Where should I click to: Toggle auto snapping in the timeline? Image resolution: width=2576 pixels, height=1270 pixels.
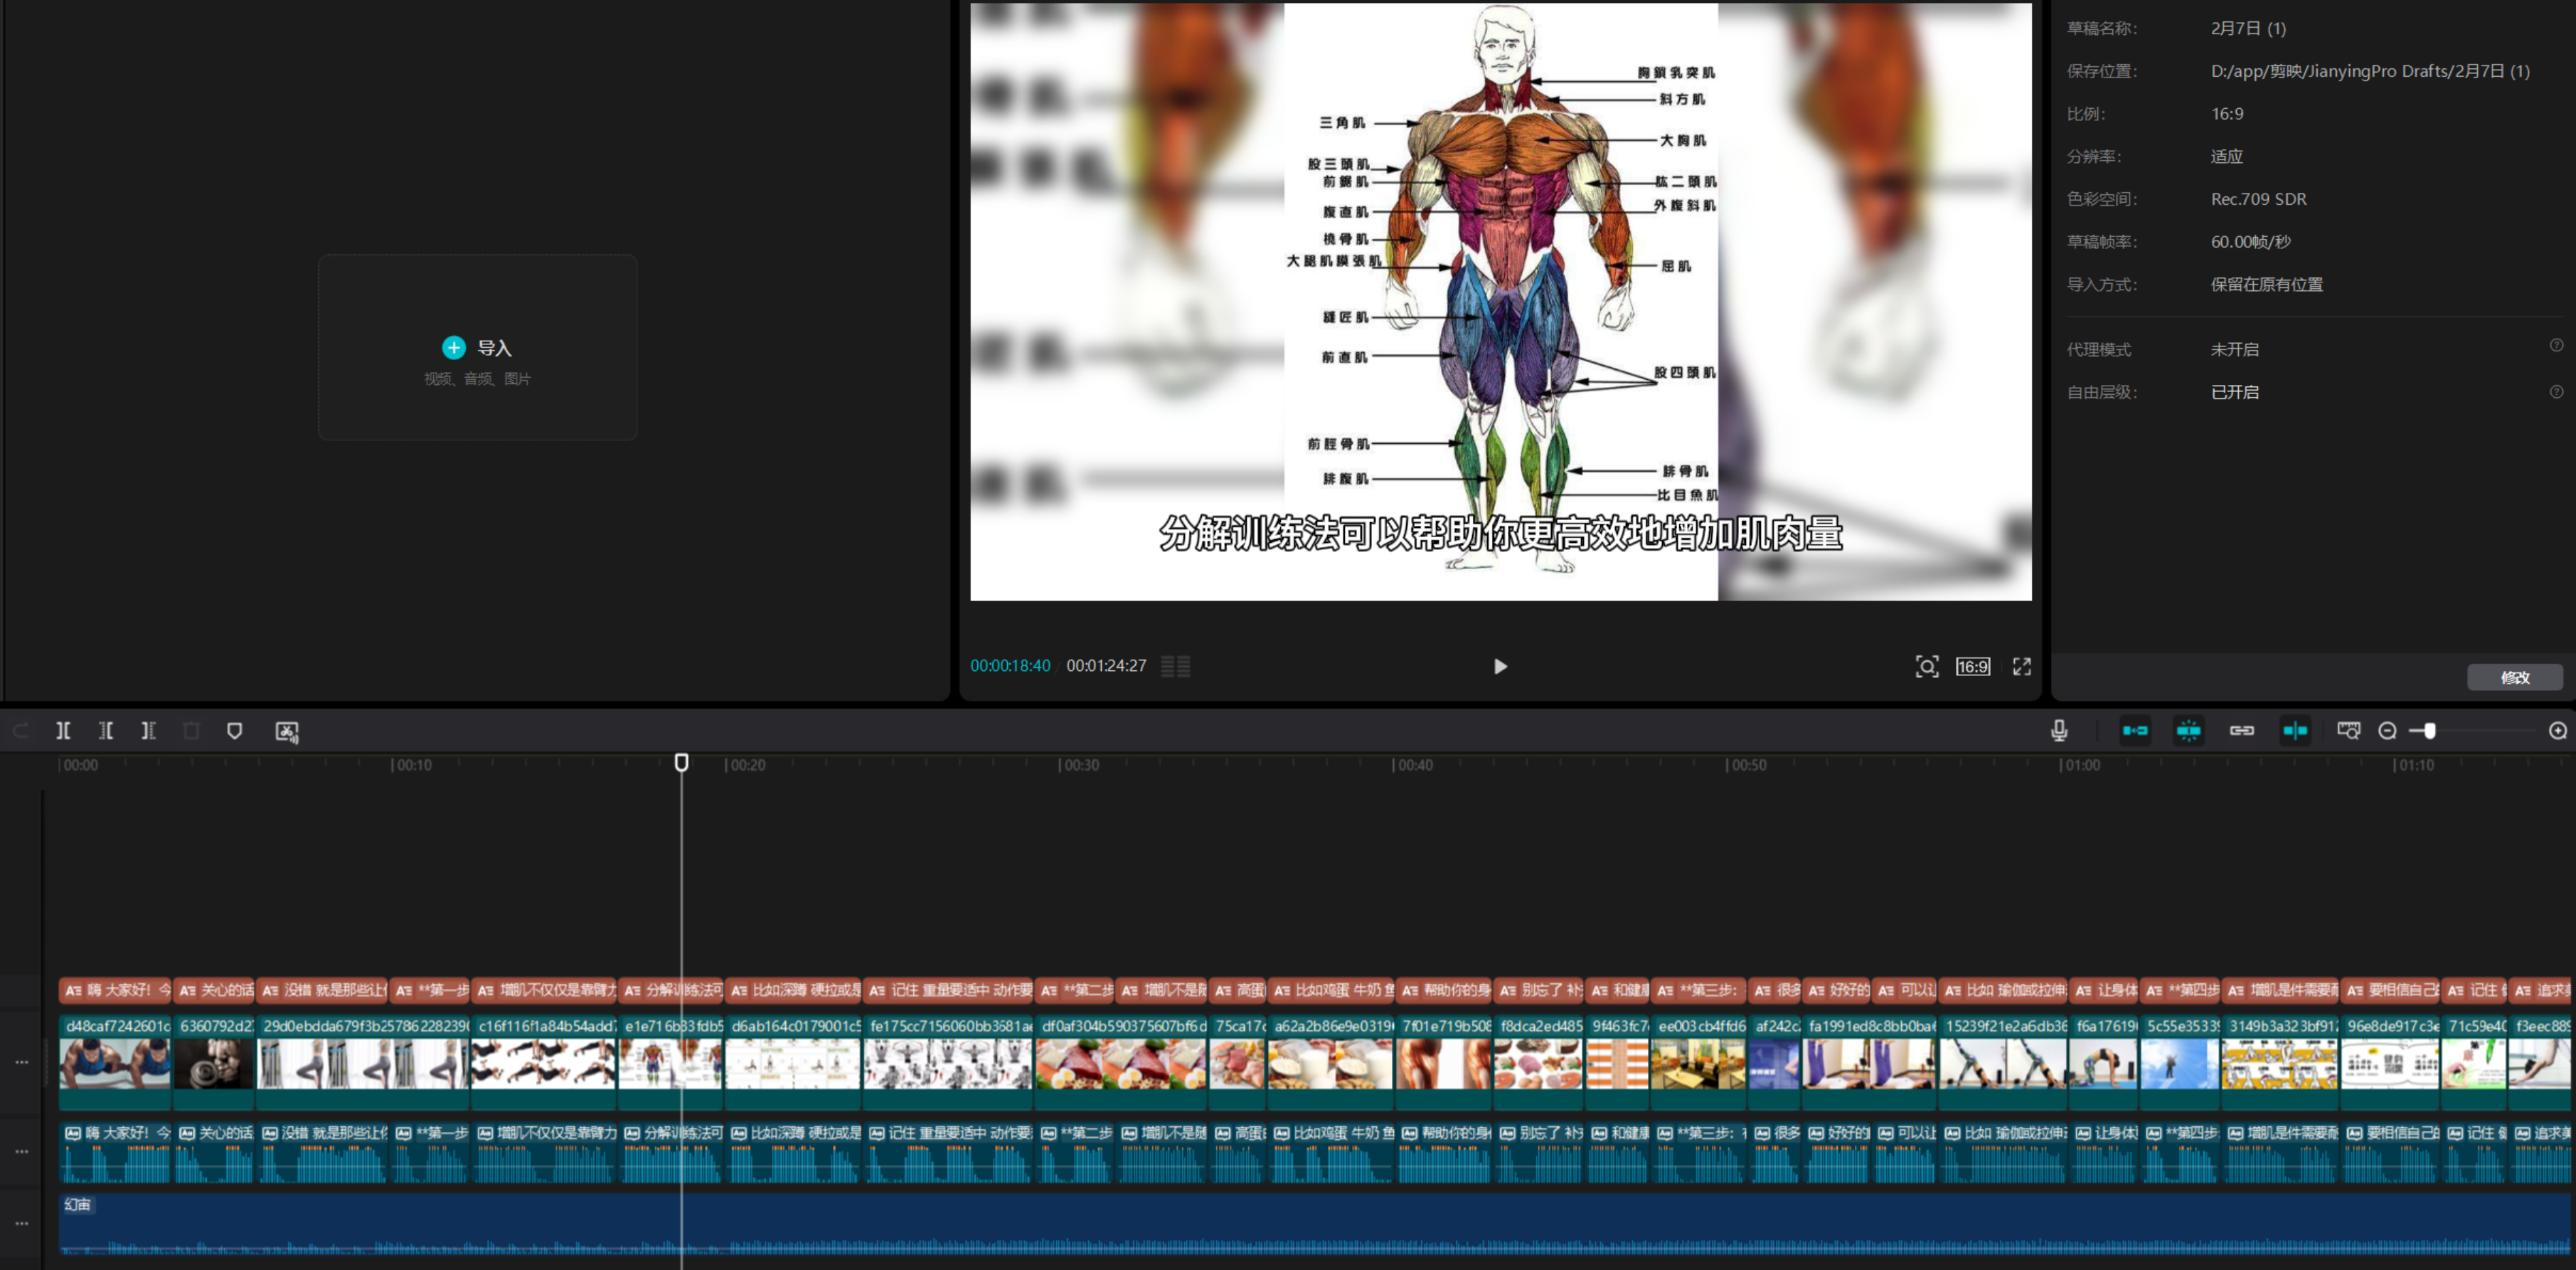point(2188,731)
